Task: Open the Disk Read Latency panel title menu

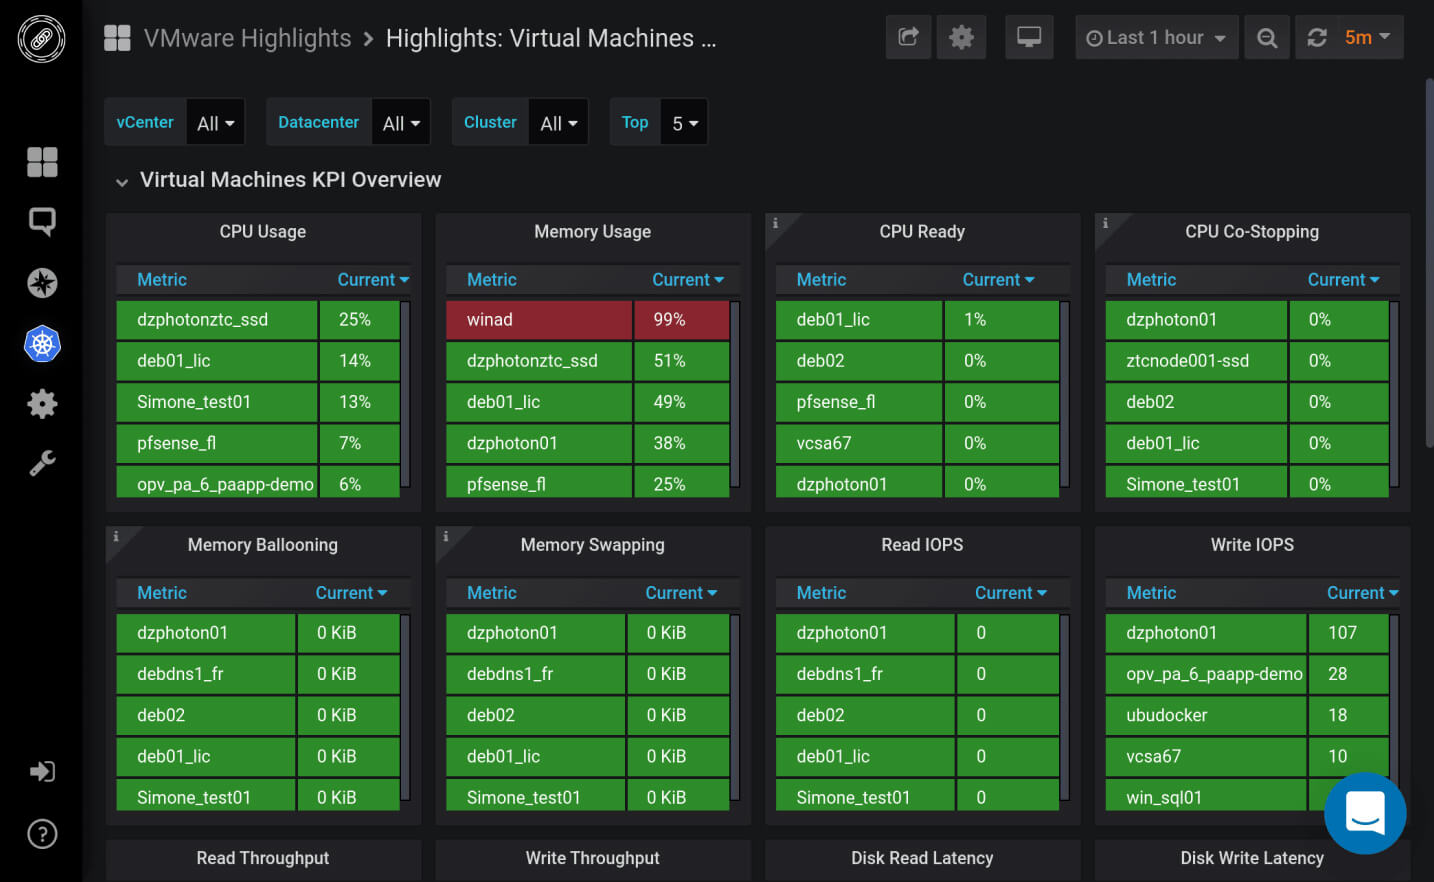Action: pyautogui.click(x=922, y=858)
